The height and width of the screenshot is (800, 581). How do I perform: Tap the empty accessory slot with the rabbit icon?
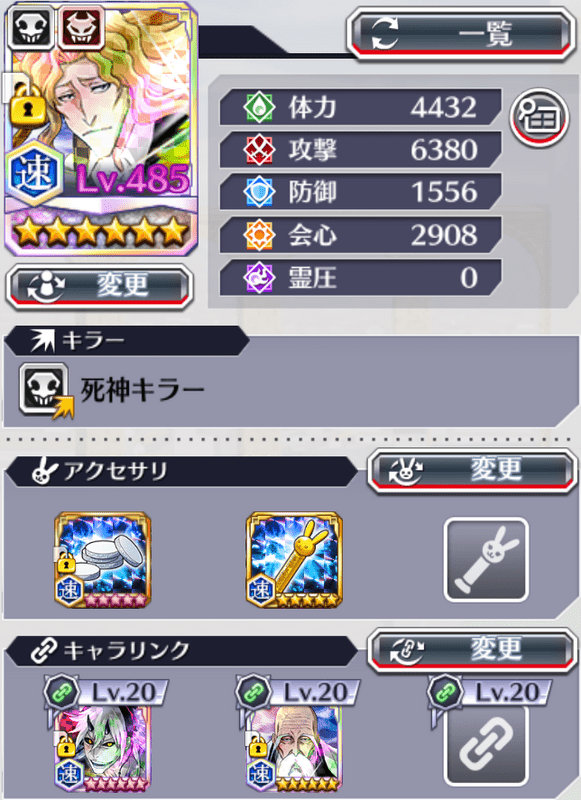(486, 560)
